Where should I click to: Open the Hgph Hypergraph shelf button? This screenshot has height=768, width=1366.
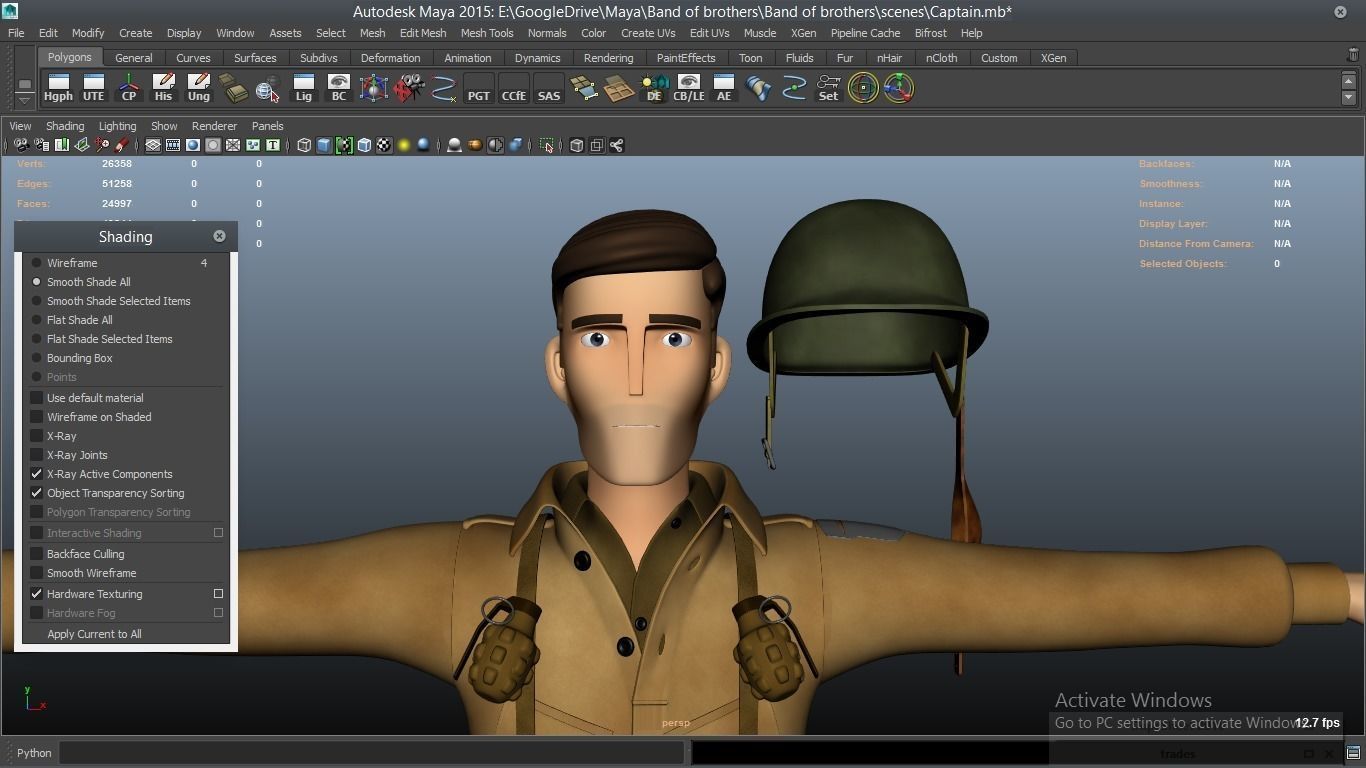pos(58,88)
